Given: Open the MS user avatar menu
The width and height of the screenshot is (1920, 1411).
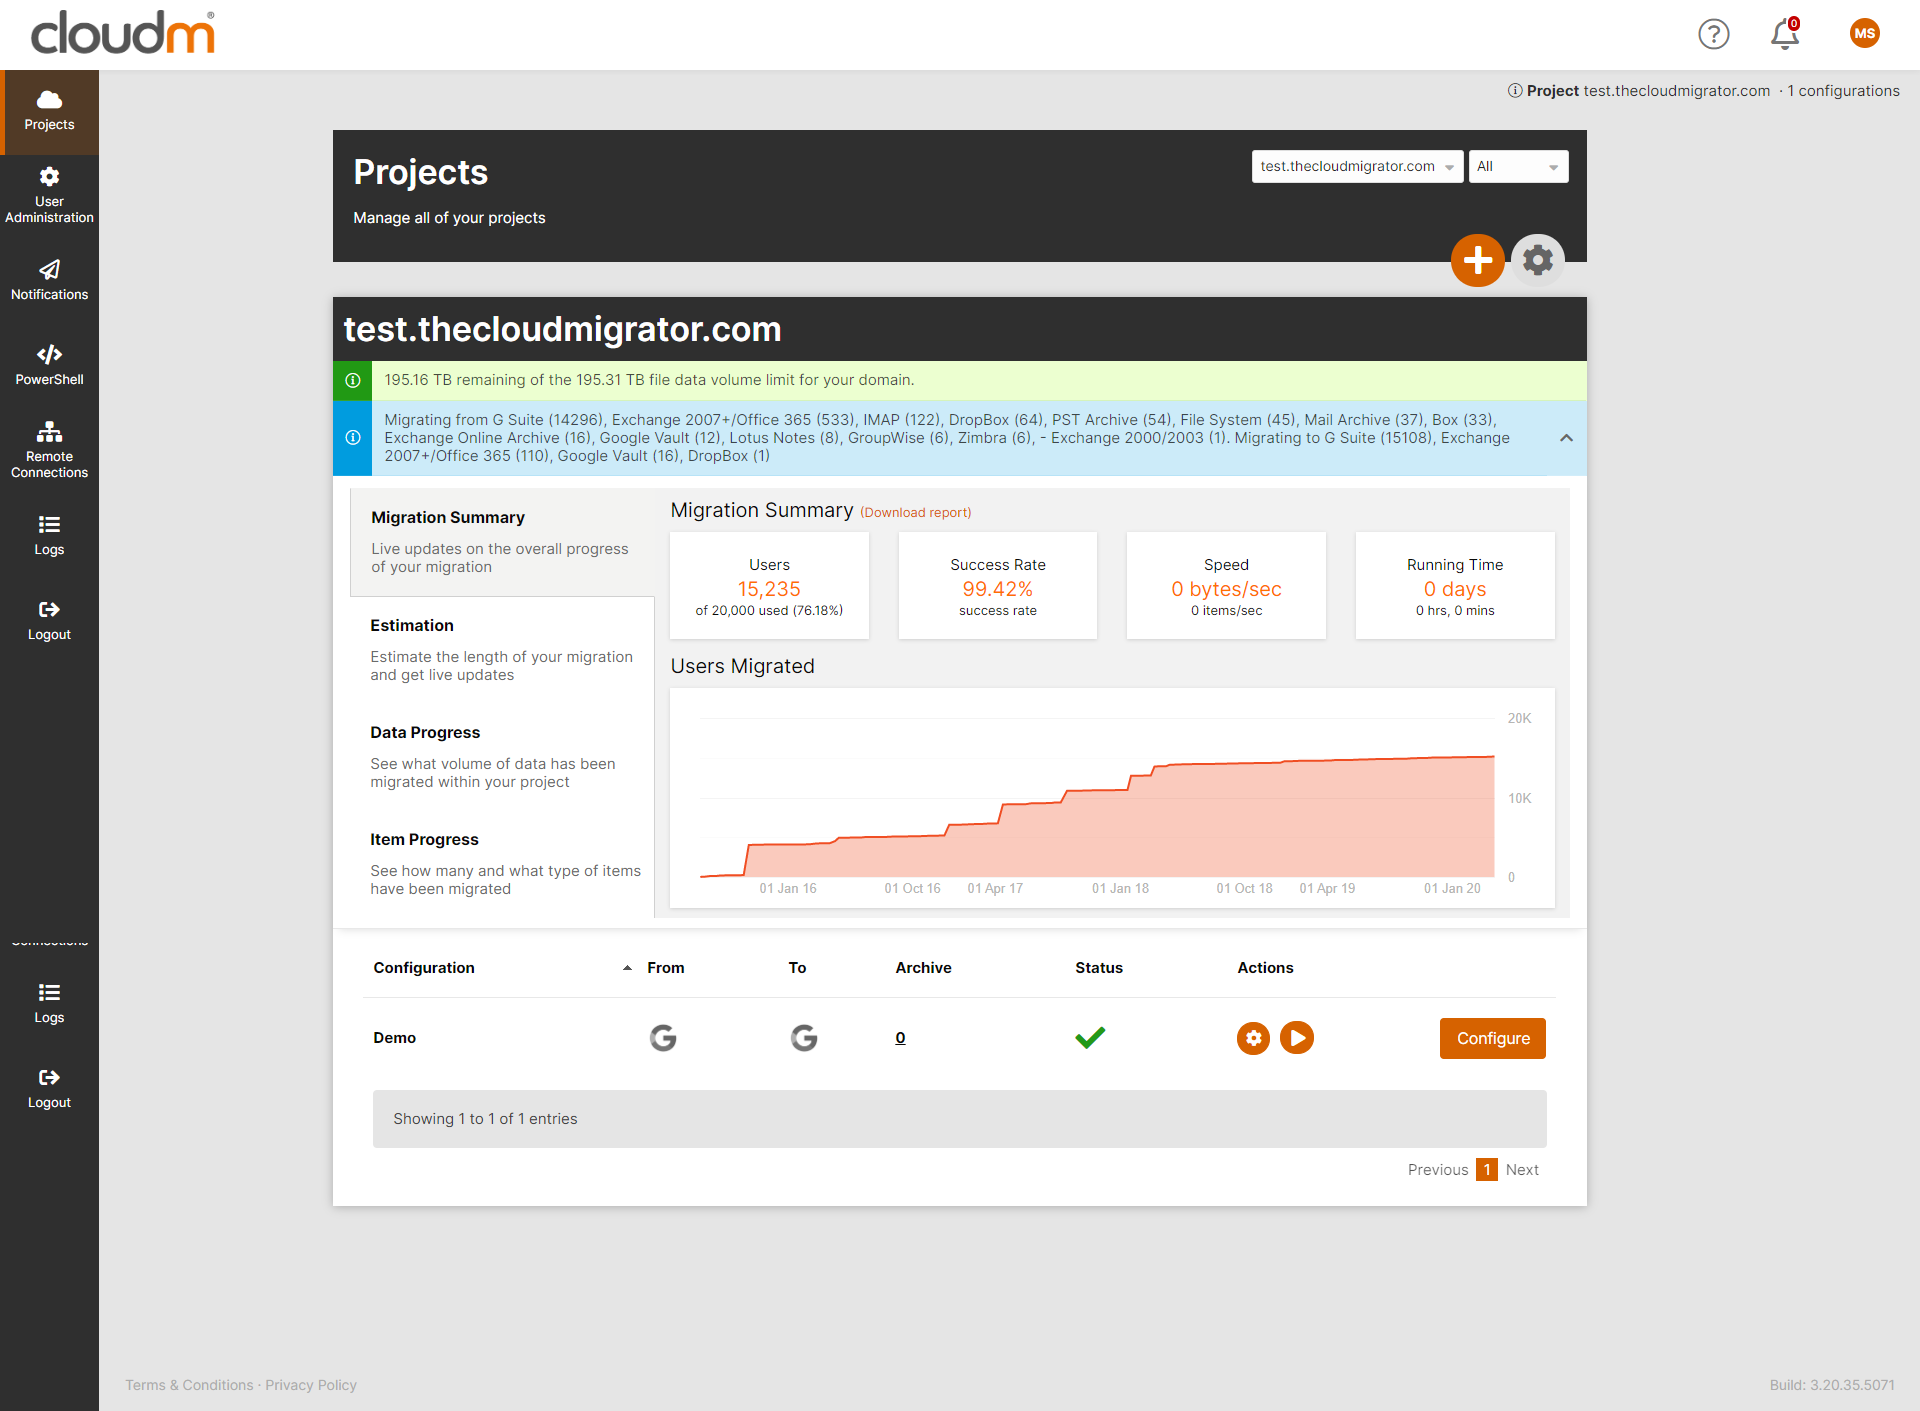Looking at the screenshot, I should pyautogui.click(x=1864, y=33).
